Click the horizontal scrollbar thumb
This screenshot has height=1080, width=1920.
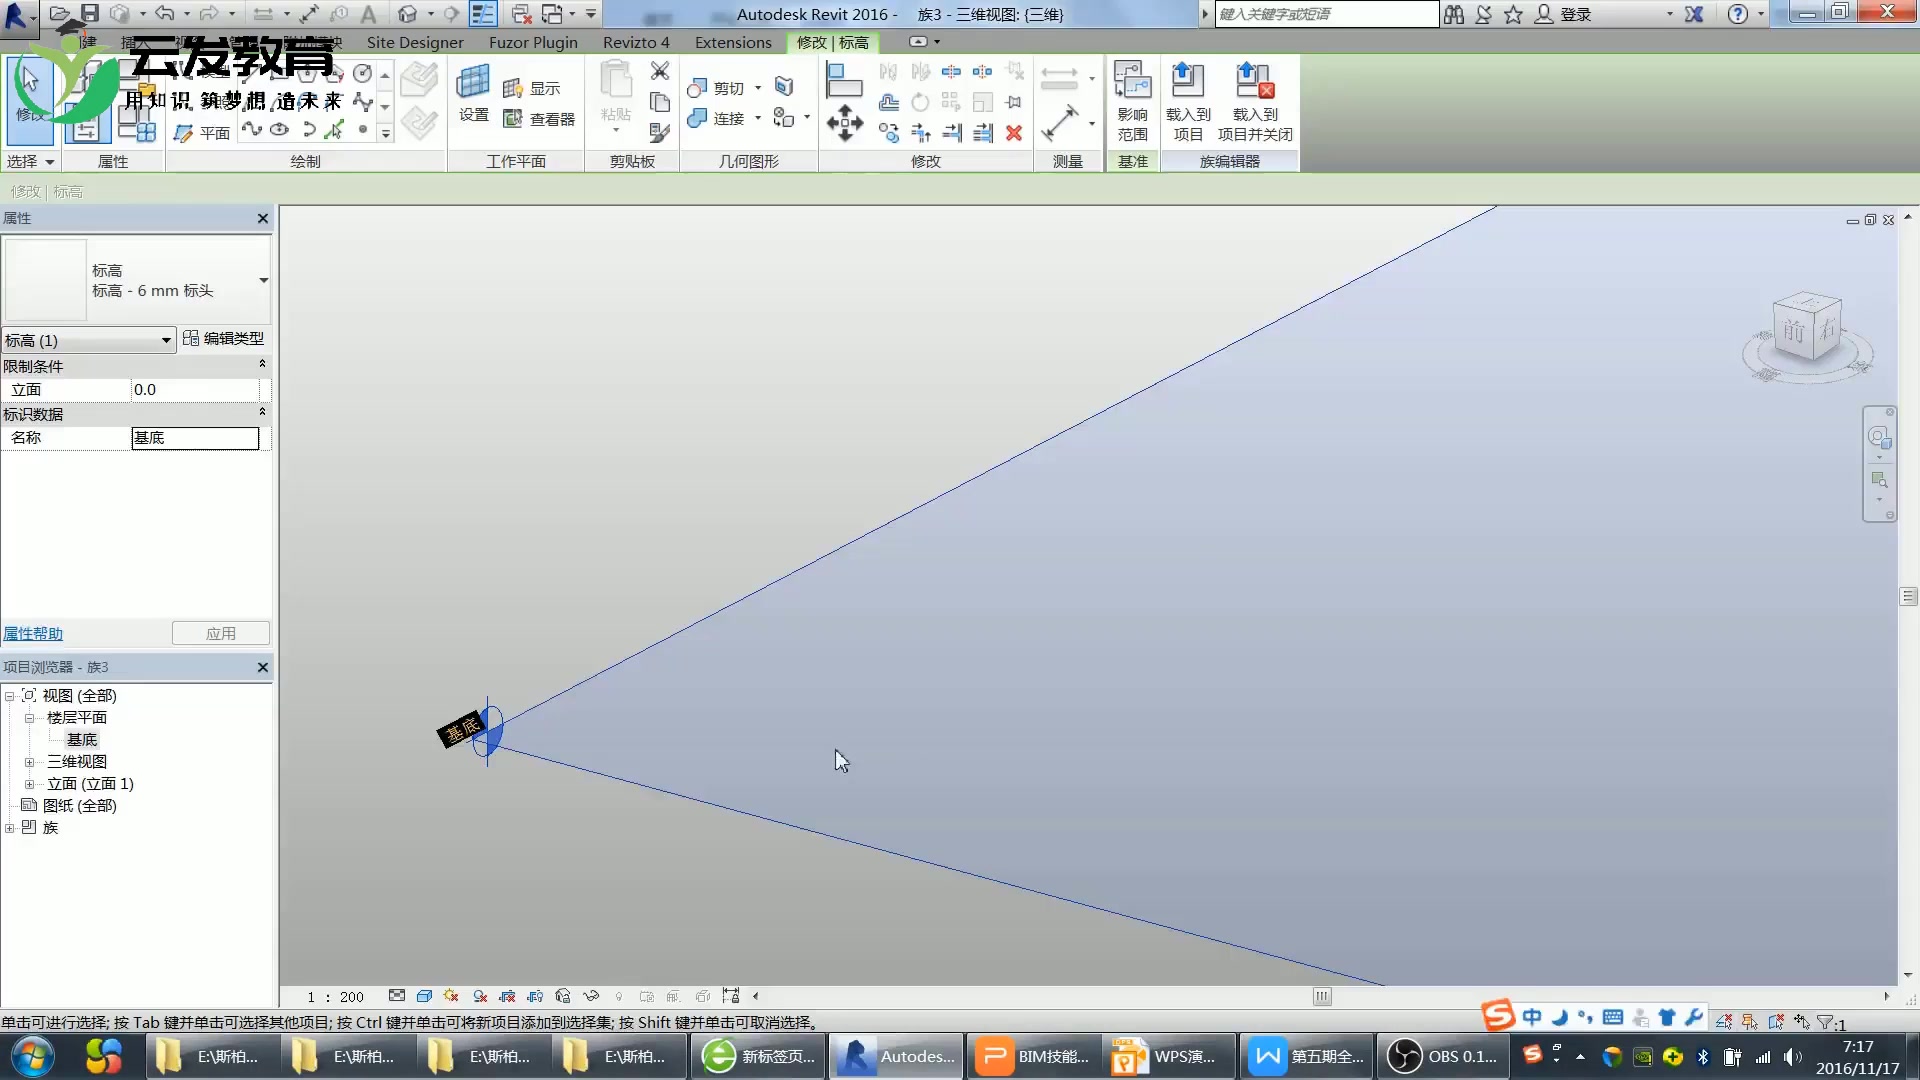tap(1322, 996)
